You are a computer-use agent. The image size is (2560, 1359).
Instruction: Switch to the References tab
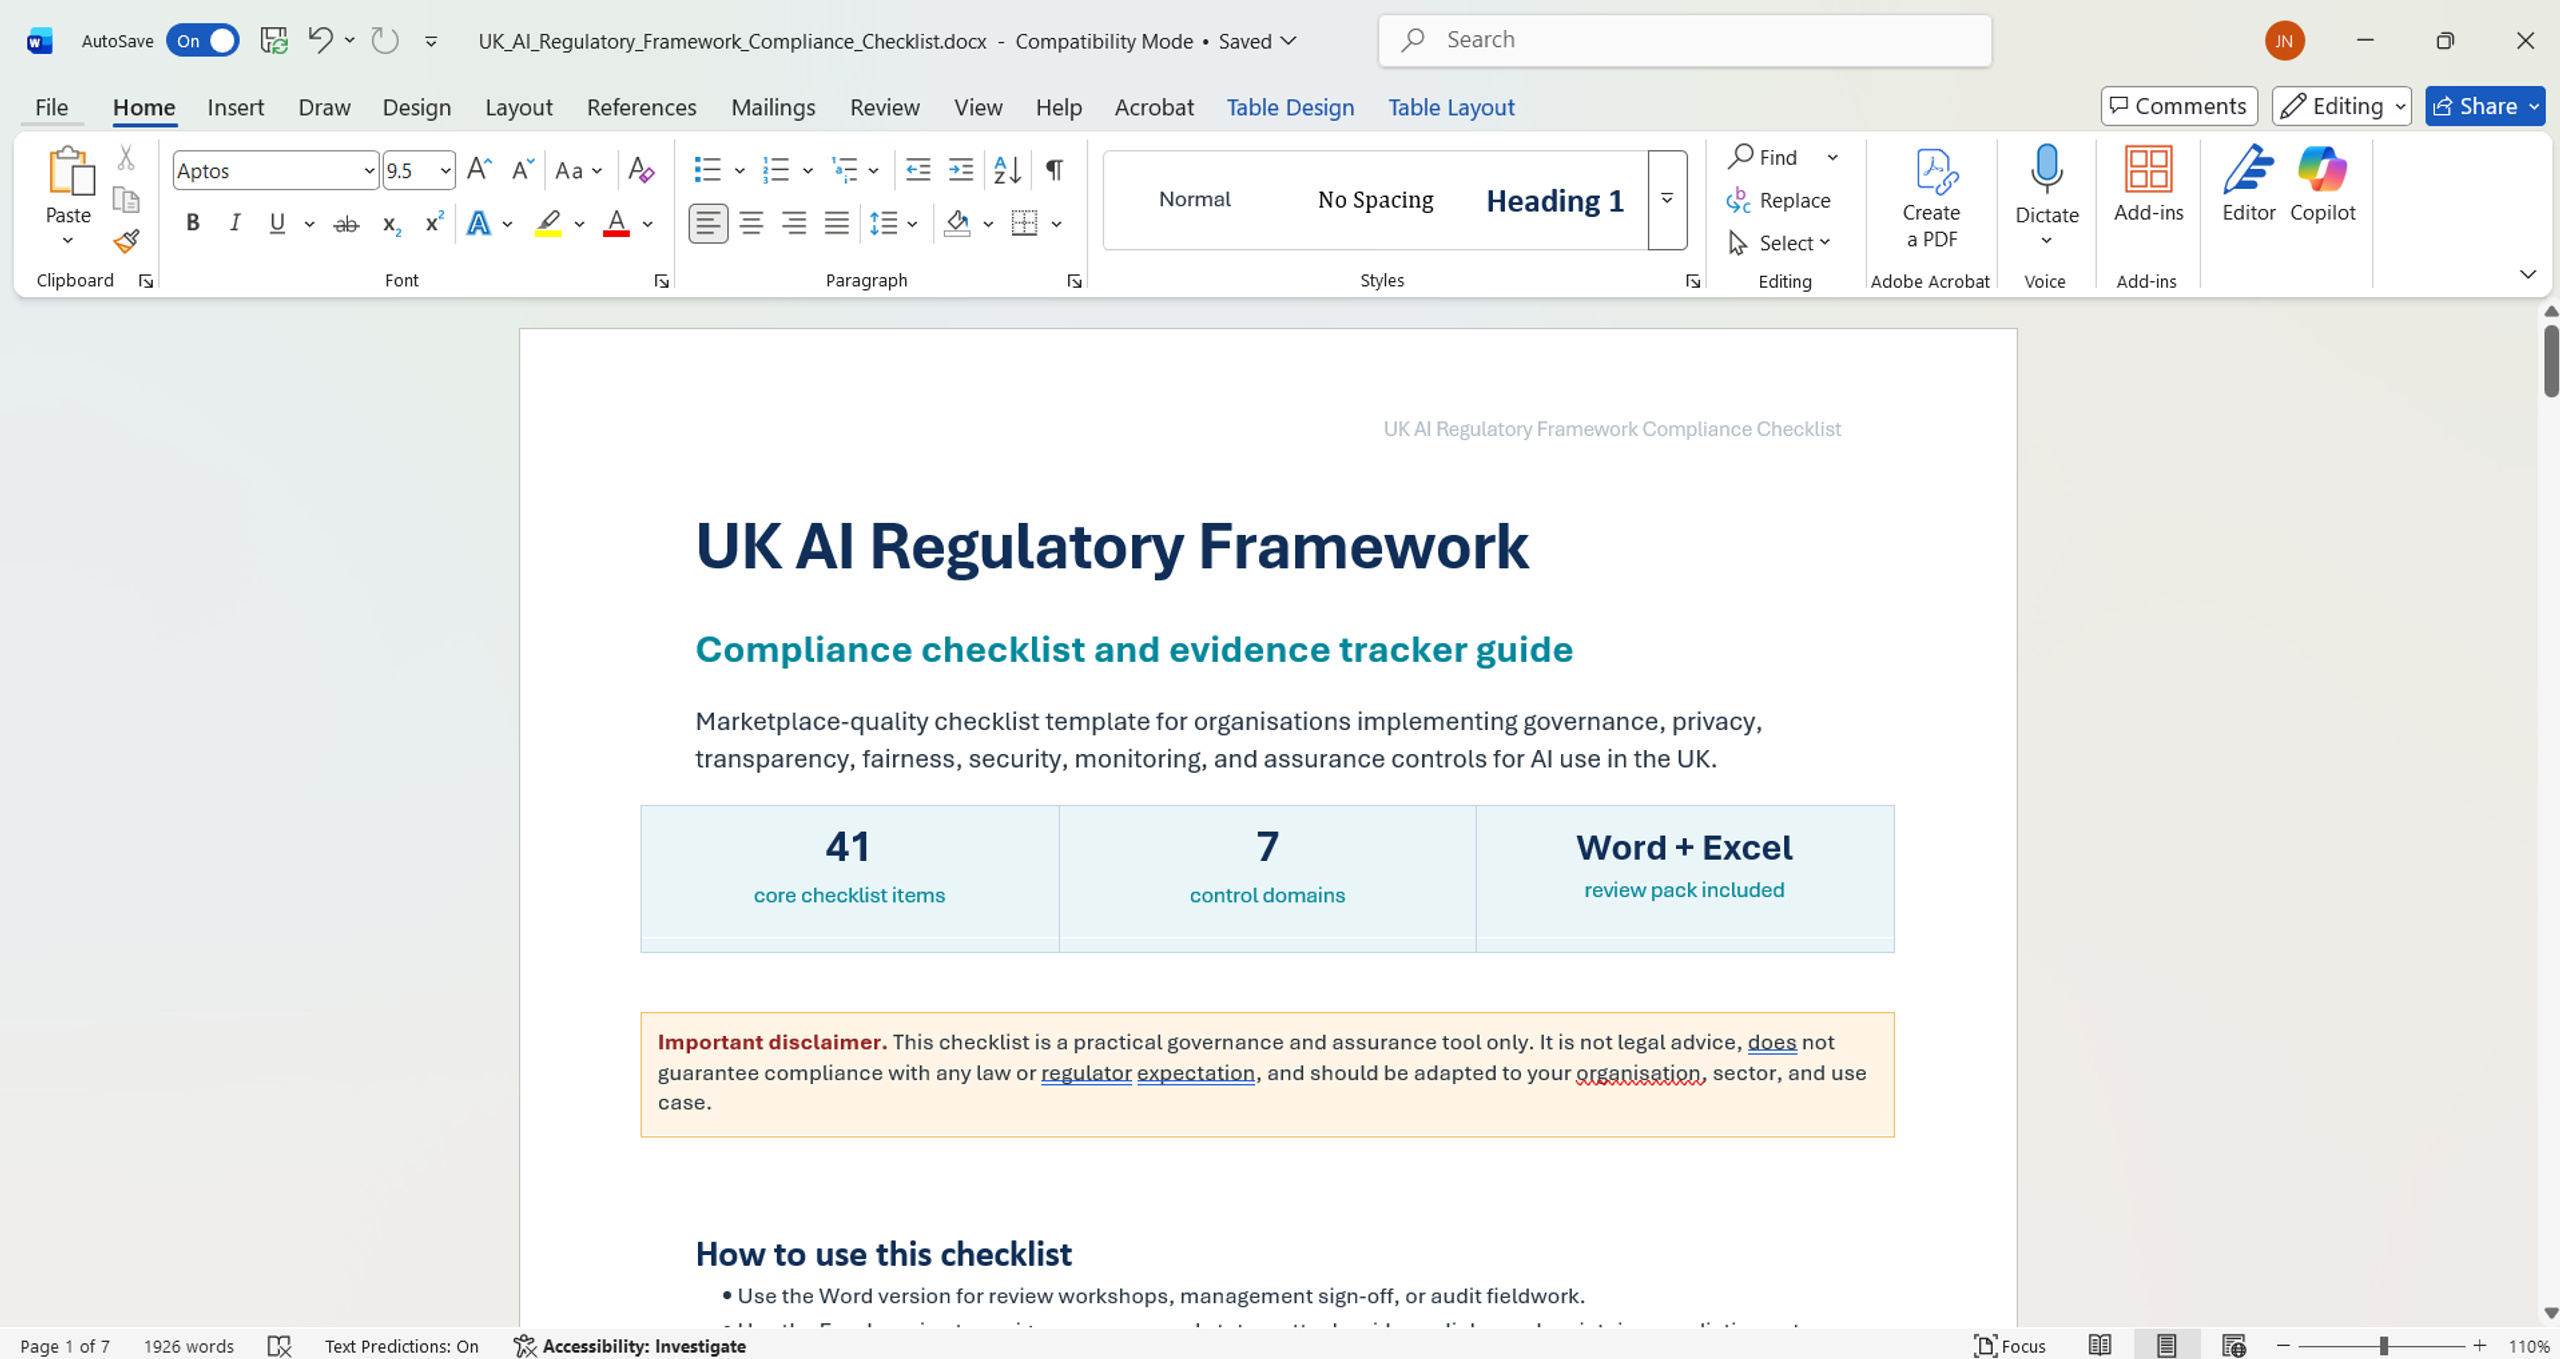click(x=641, y=107)
